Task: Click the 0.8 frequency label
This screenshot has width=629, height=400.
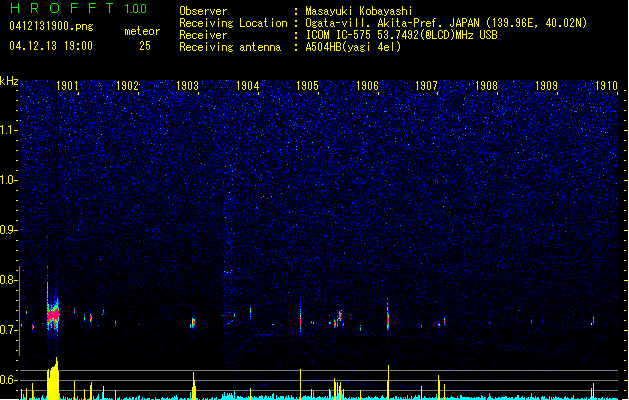Action: click(x=9, y=280)
